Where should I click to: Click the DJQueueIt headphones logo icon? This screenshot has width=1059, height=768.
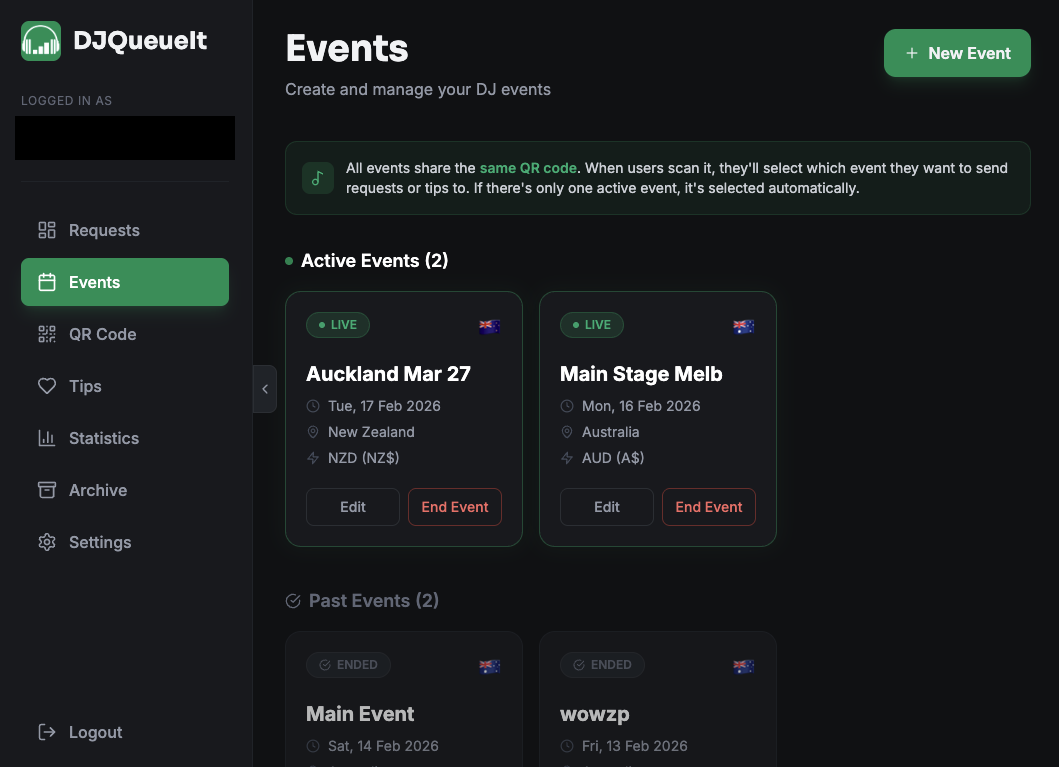41,41
